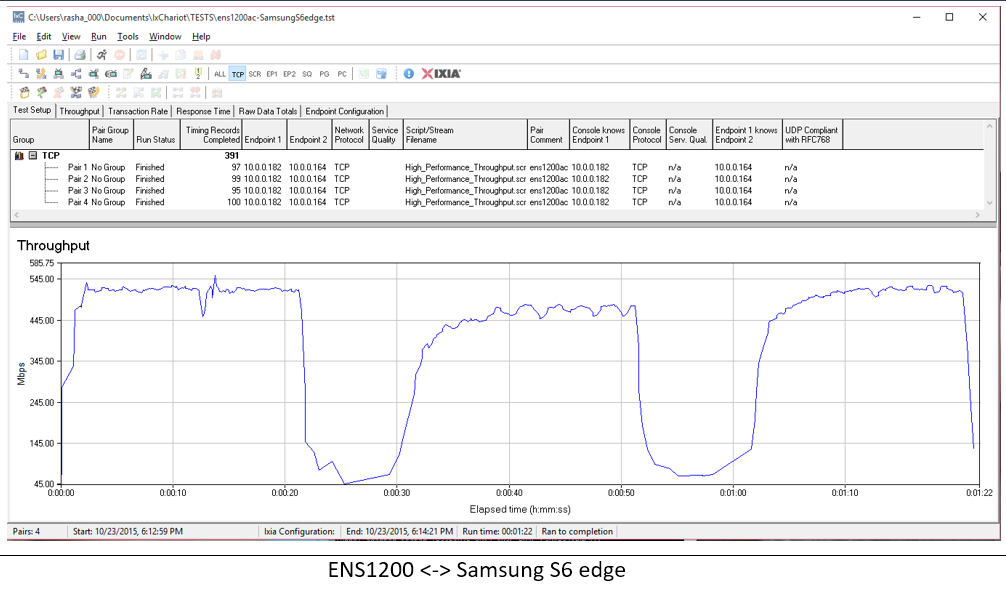Toggle the PC group filter

tap(342, 74)
